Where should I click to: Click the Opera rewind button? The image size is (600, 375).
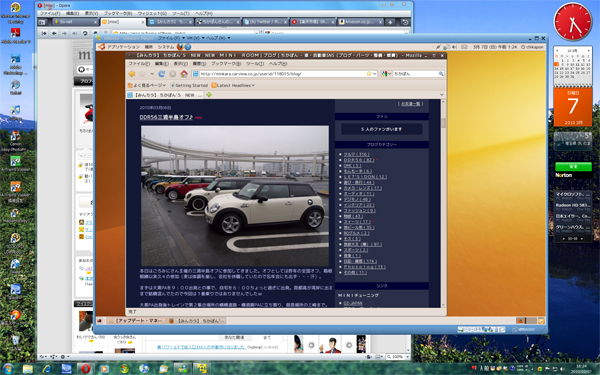click(x=44, y=34)
